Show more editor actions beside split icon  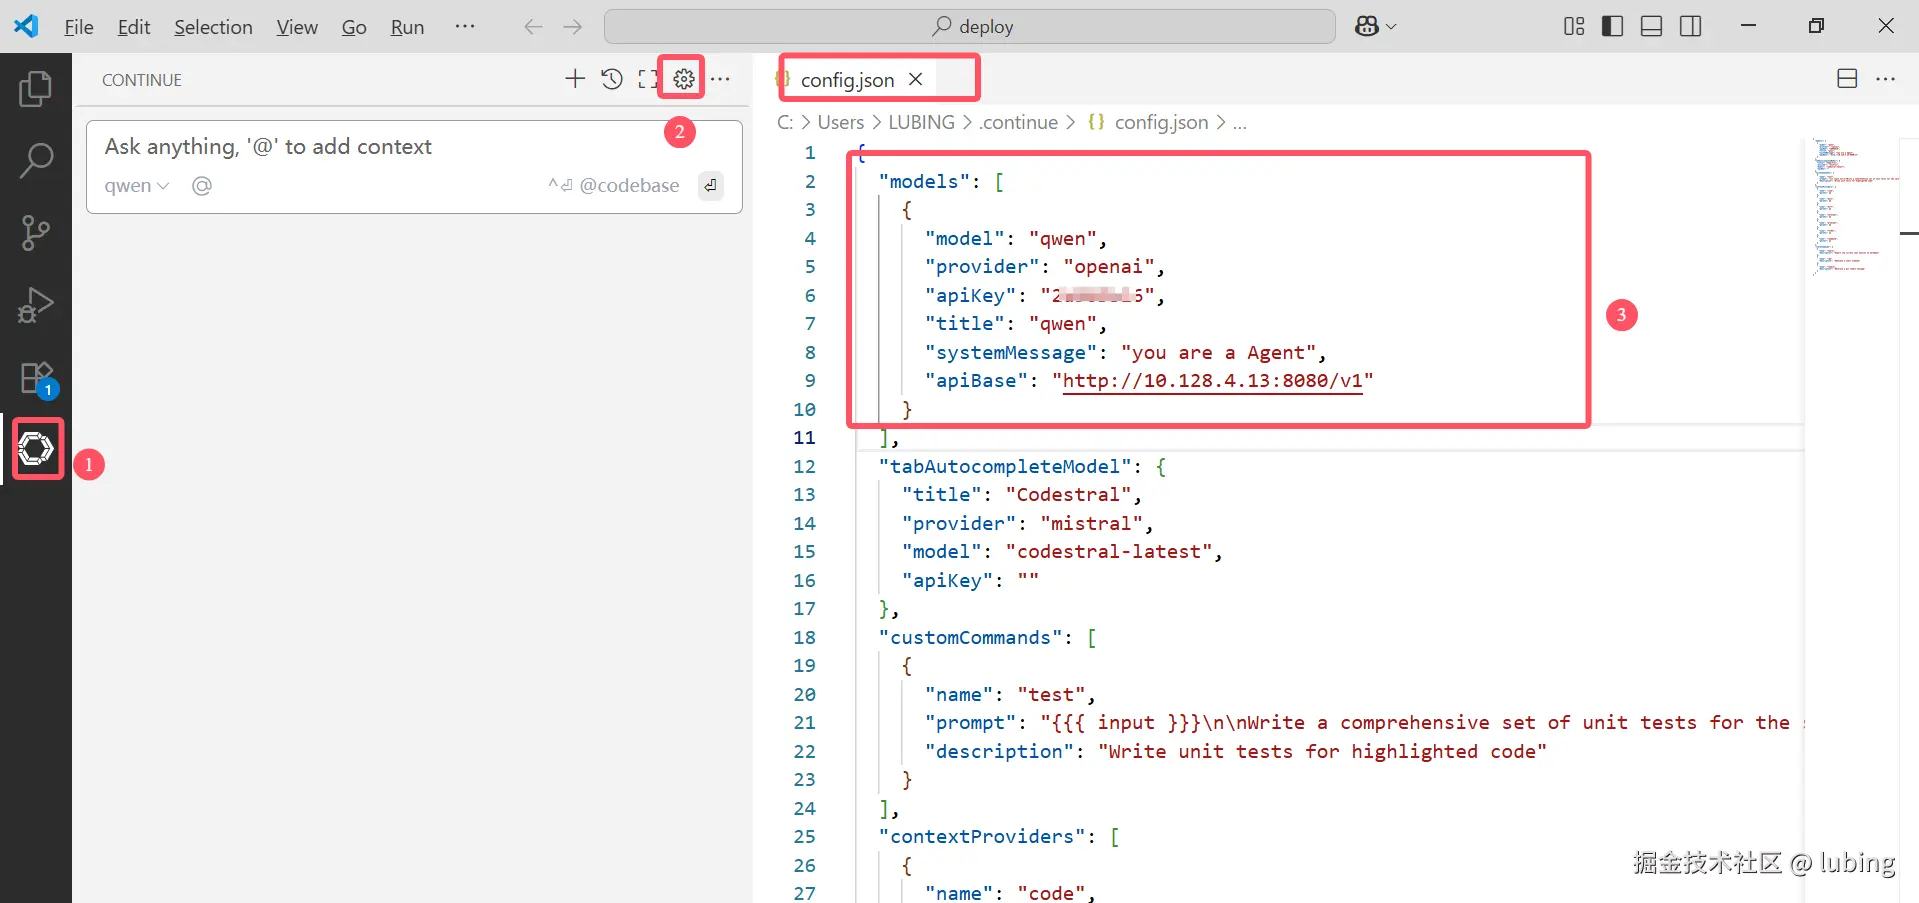(x=1886, y=79)
